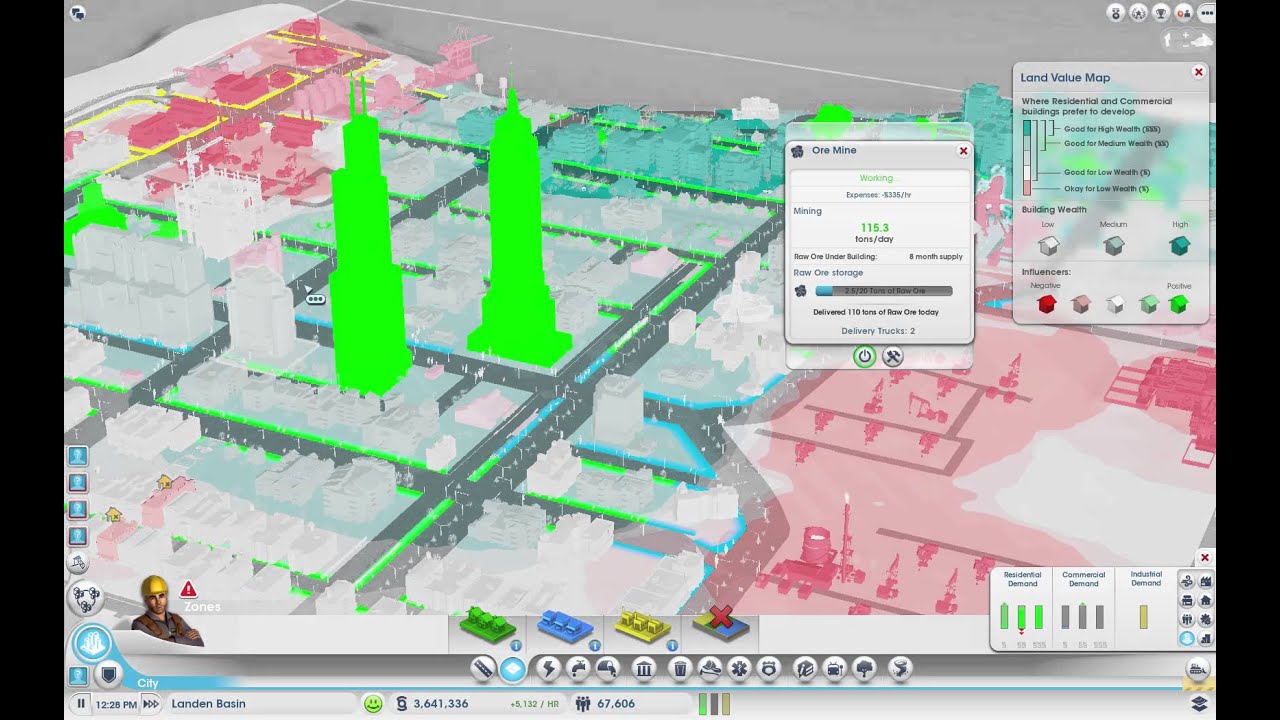Open the data layers stack icon
The width and height of the screenshot is (1280, 720).
point(1200,704)
